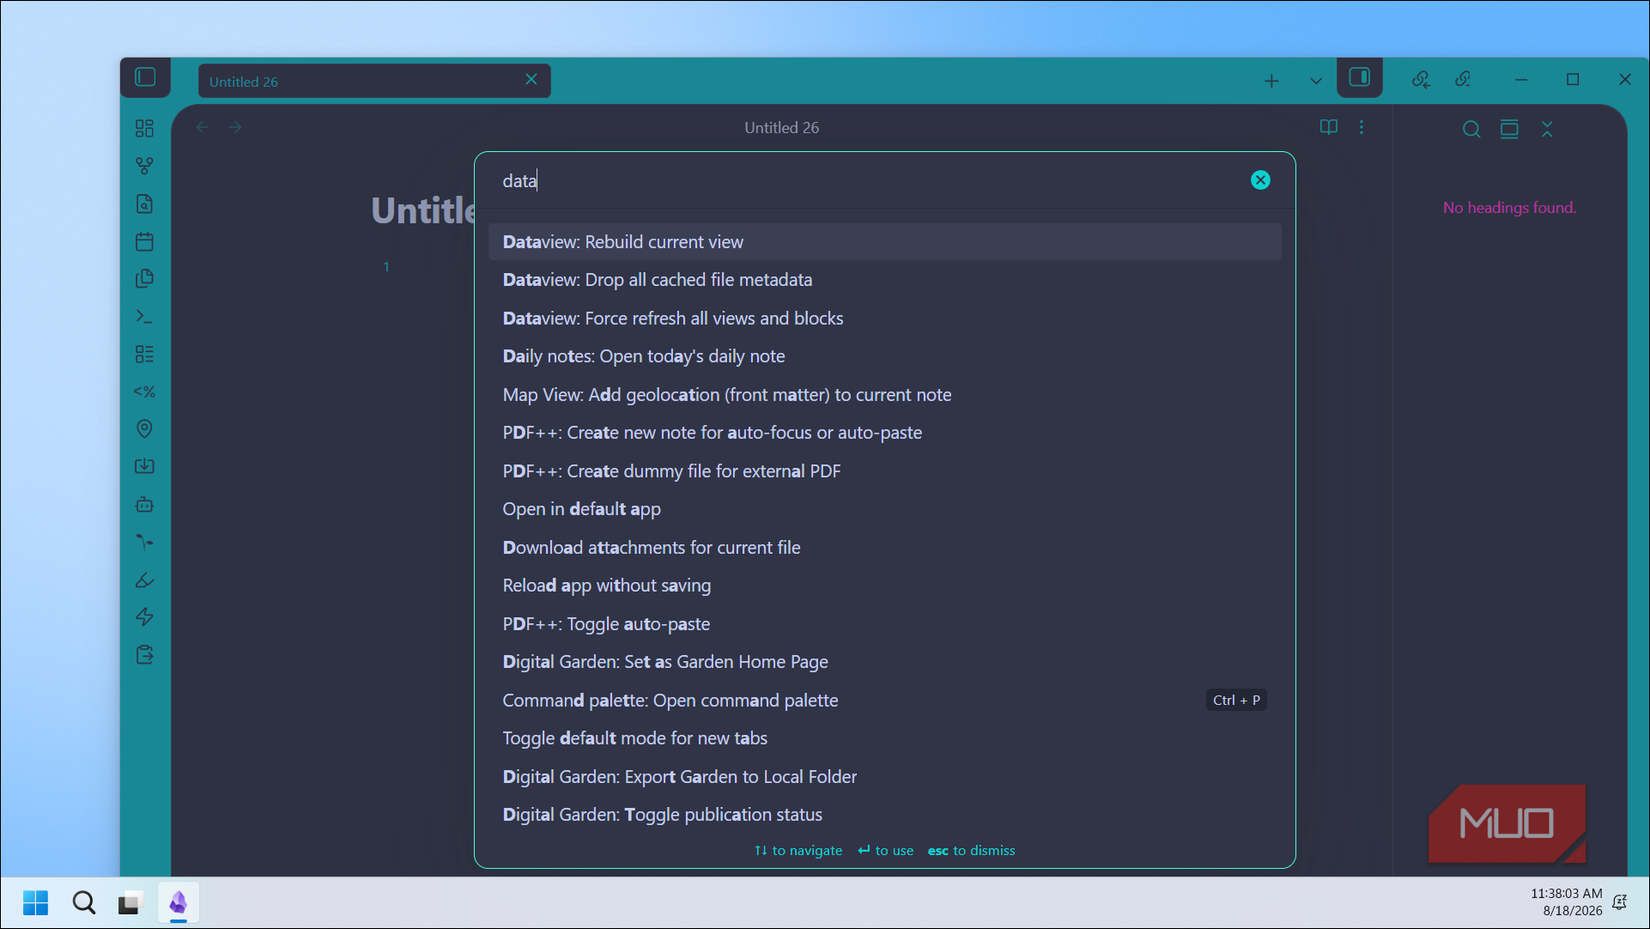Open Task View on taskbar
The image size is (1650, 929).
130,903
